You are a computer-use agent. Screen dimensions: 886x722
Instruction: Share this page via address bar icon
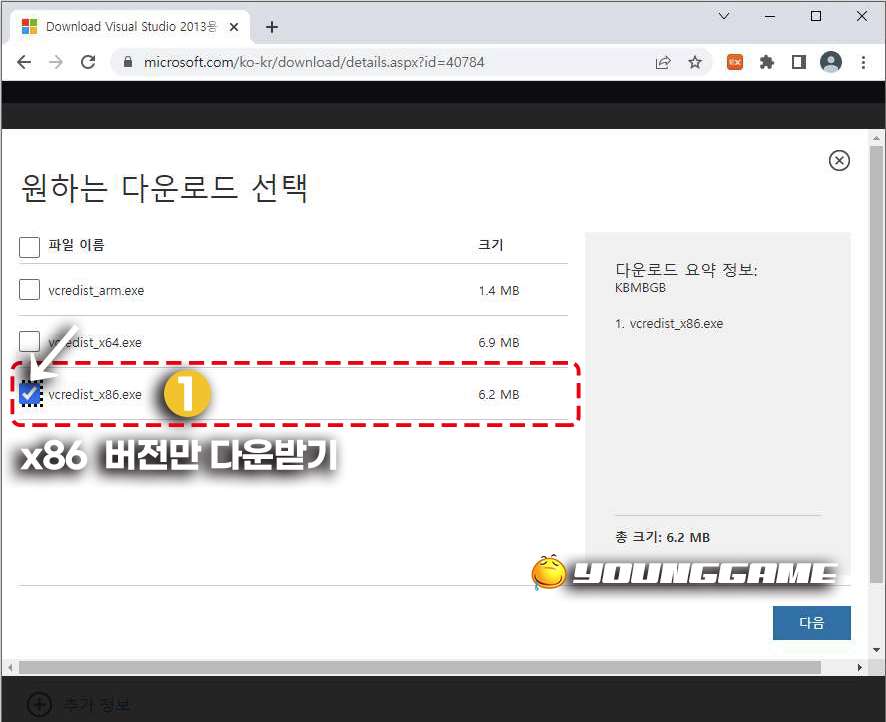(x=663, y=62)
